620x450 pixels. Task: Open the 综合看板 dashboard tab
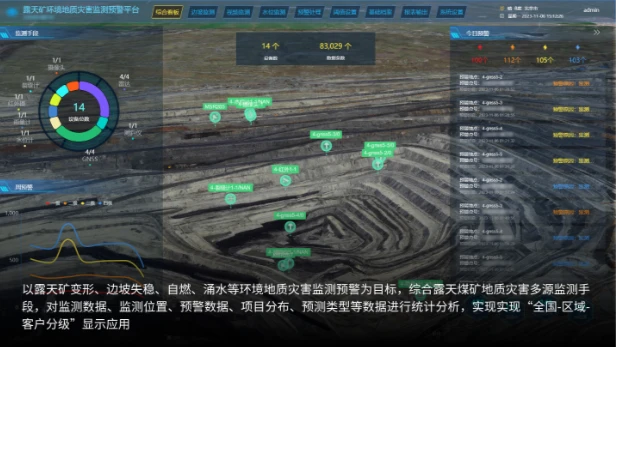click(168, 12)
